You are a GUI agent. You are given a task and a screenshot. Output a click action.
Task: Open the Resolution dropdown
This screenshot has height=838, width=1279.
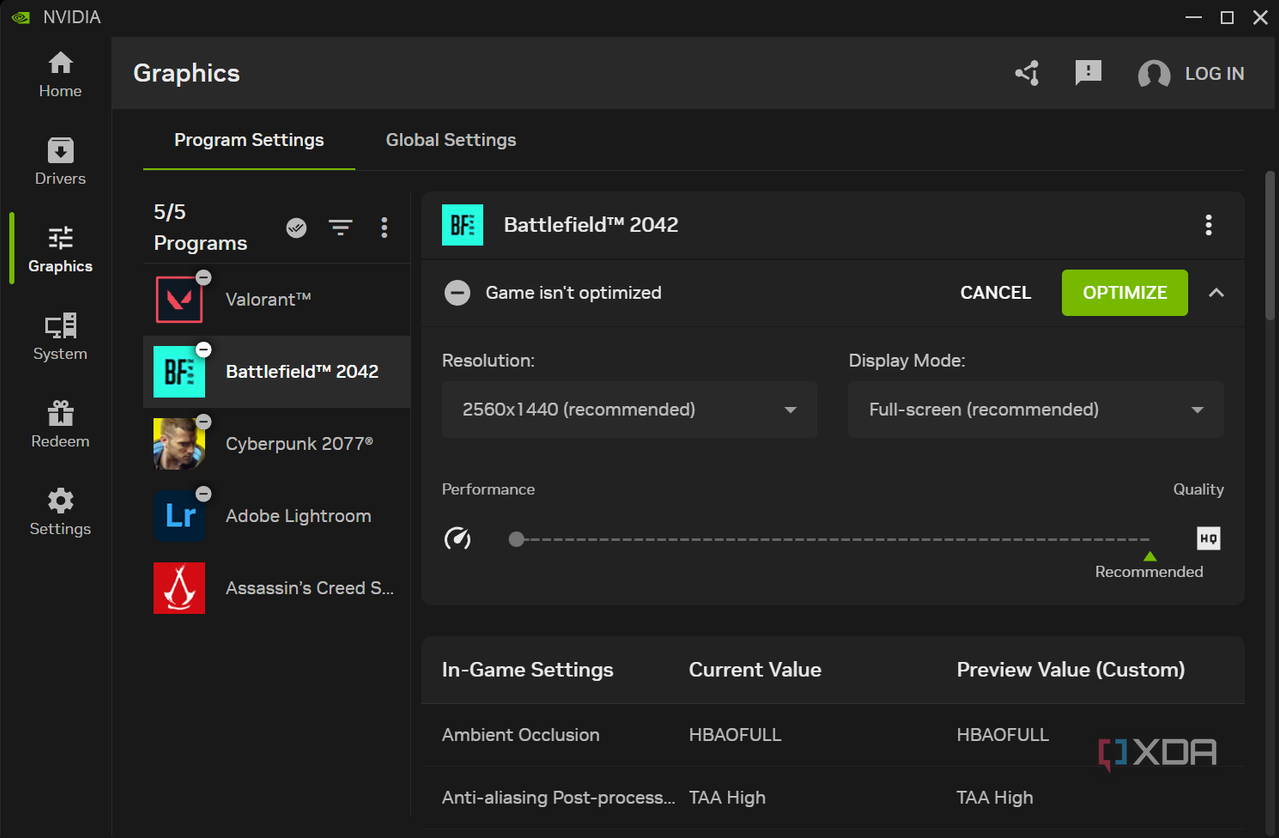click(x=629, y=409)
